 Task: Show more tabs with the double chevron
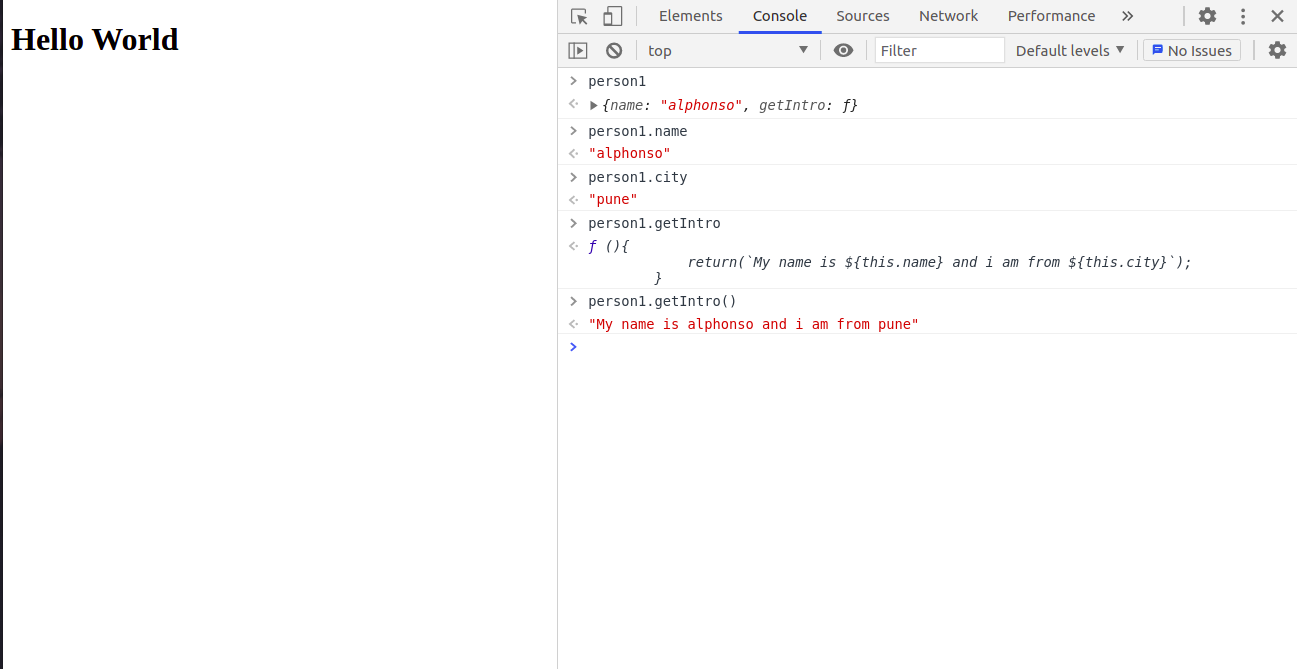tap(1127, 16)
